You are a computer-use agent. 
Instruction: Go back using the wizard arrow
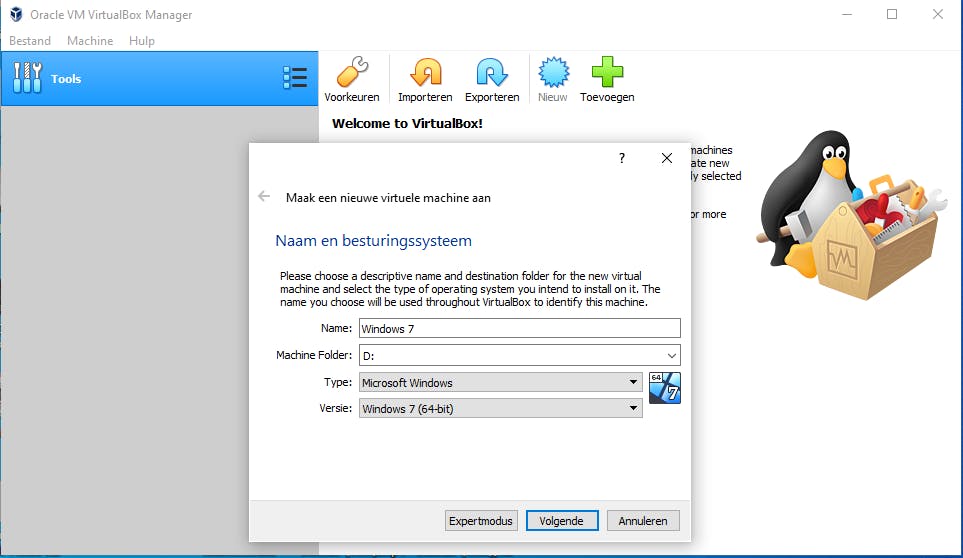[x=264, y=196]
